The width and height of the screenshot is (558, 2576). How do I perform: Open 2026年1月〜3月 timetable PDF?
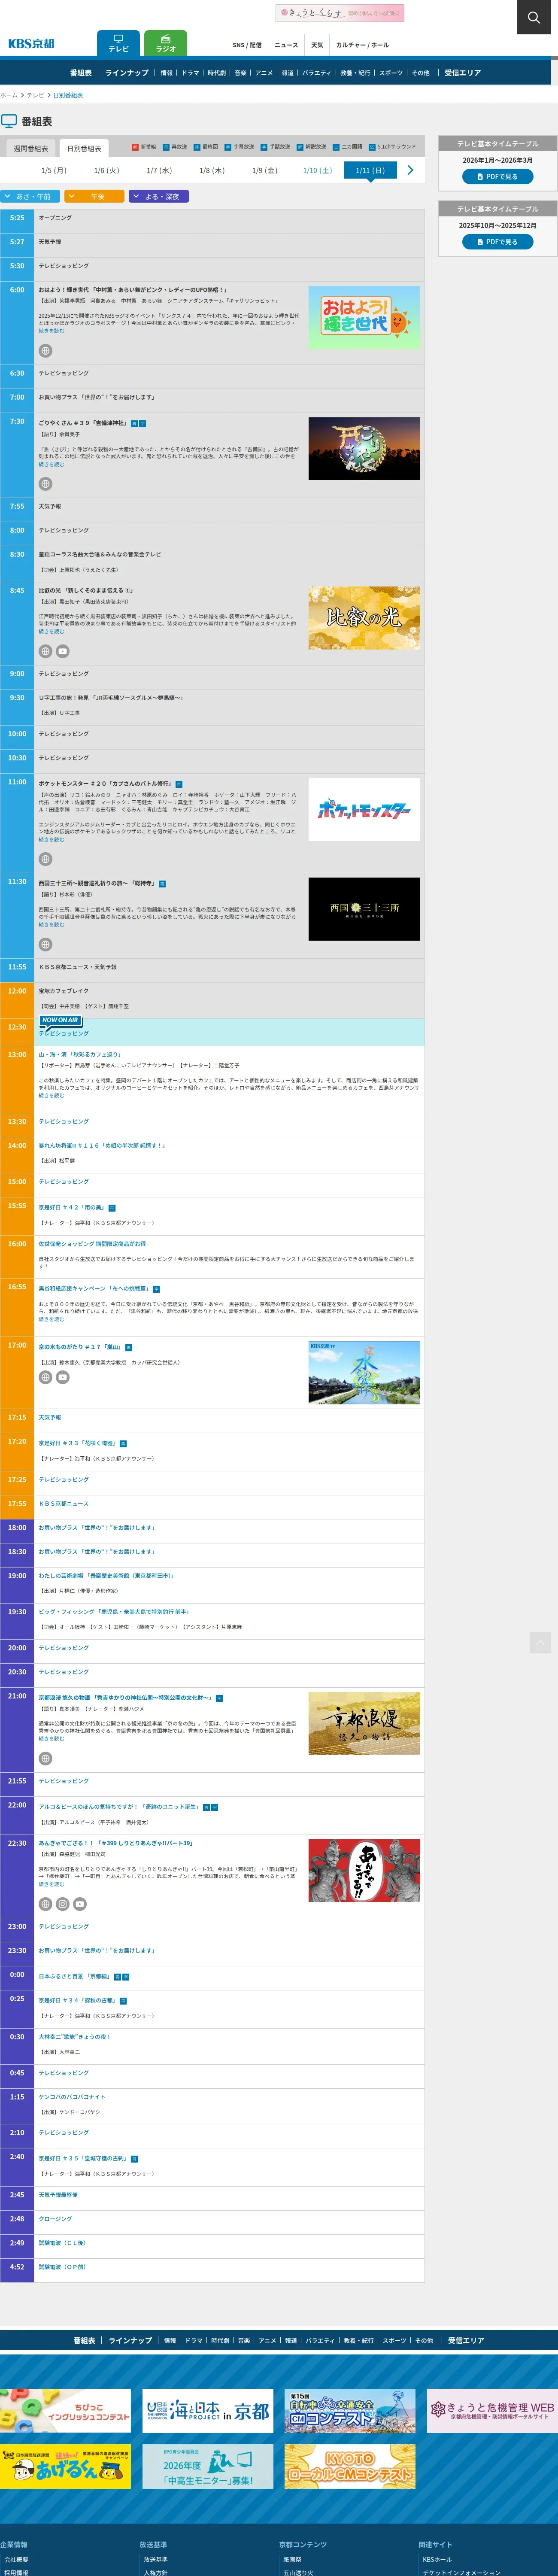[497, 177]
